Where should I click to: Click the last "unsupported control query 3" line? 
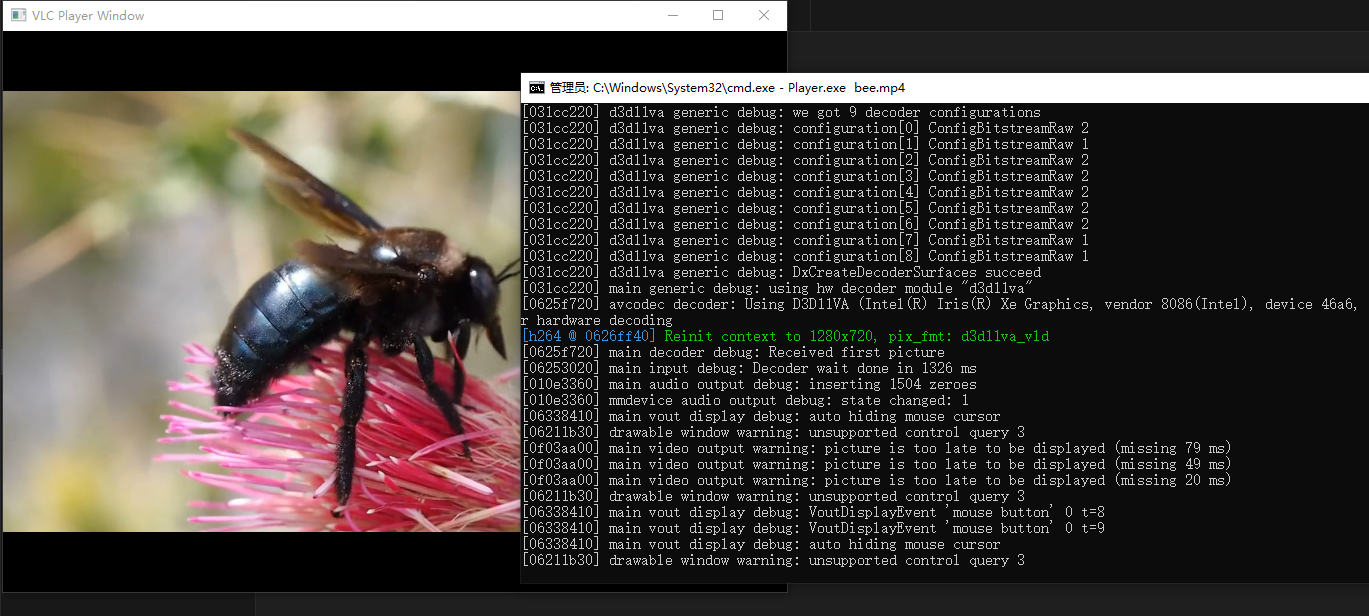[916, 560]
